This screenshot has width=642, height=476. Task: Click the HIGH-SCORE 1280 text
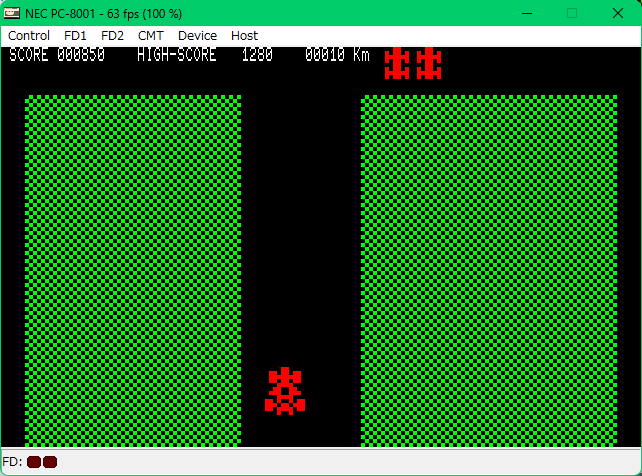pyautogui.click(x=205, y=55)
